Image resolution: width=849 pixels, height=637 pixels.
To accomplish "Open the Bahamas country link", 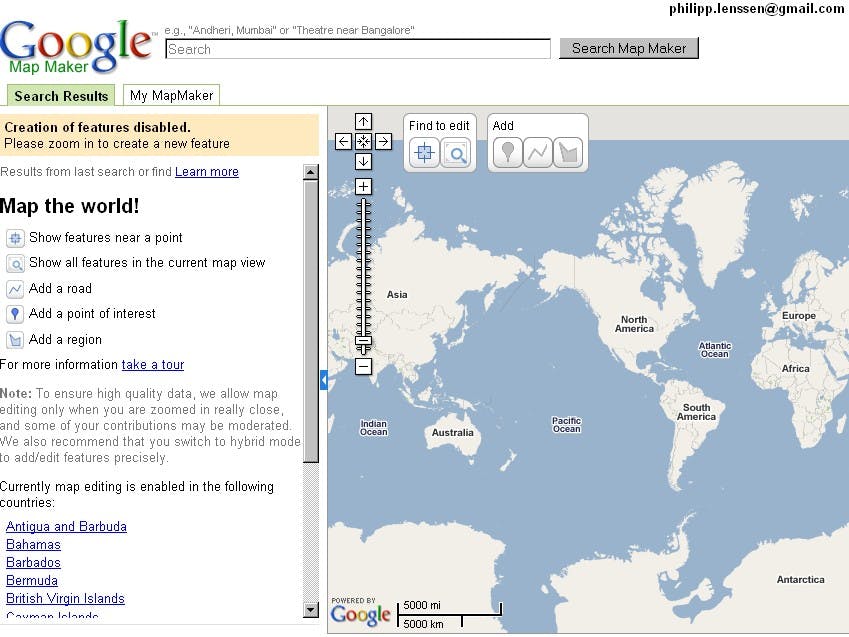I will pos(33,544).
